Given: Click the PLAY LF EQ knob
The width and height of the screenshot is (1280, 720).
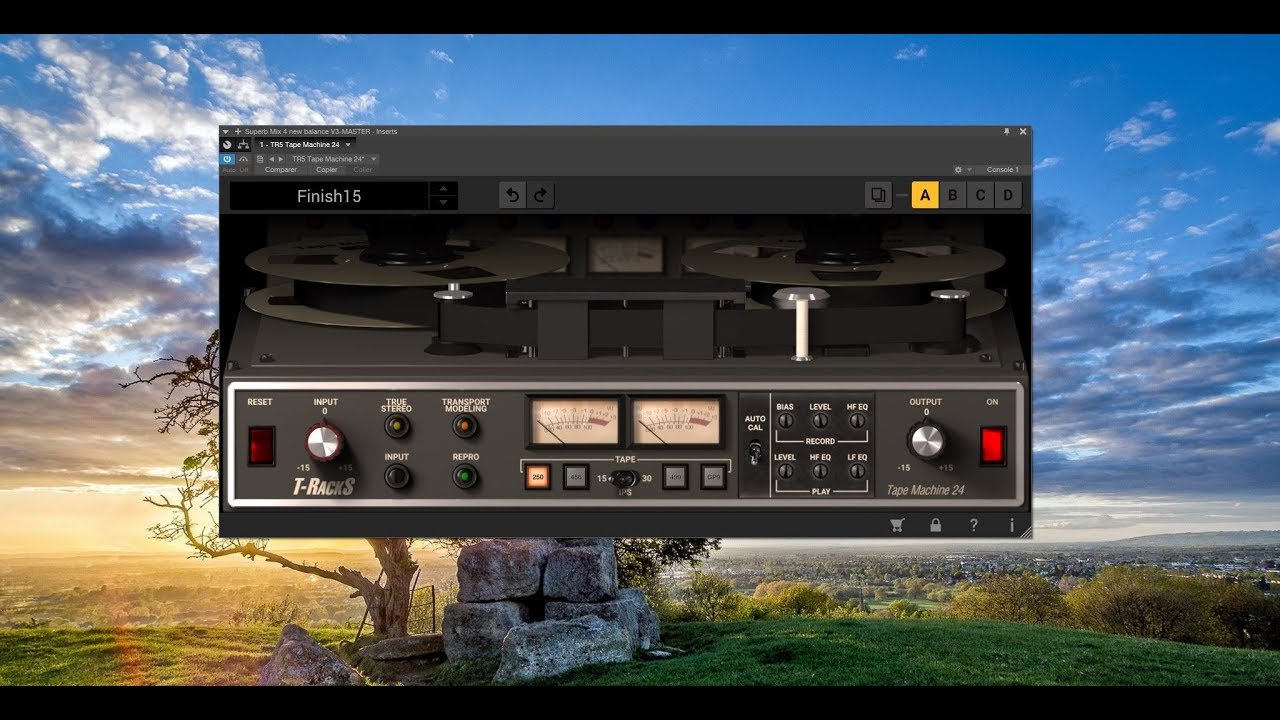Looking at the screenshot, I should point(857,470).
